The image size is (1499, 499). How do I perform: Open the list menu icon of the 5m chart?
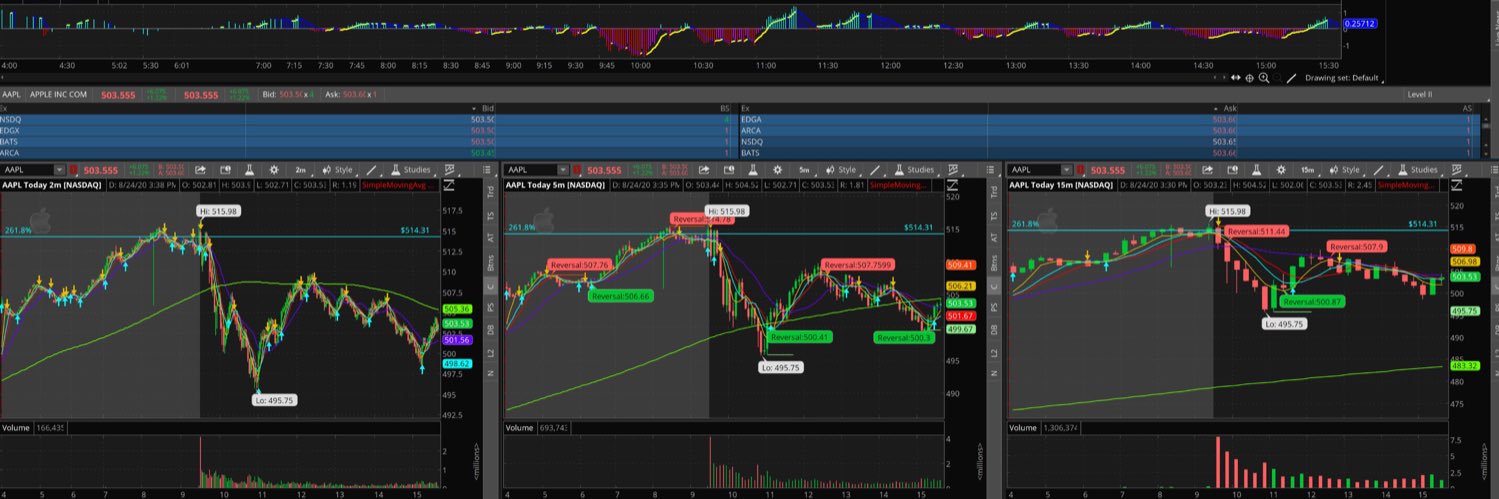point(990,170)
